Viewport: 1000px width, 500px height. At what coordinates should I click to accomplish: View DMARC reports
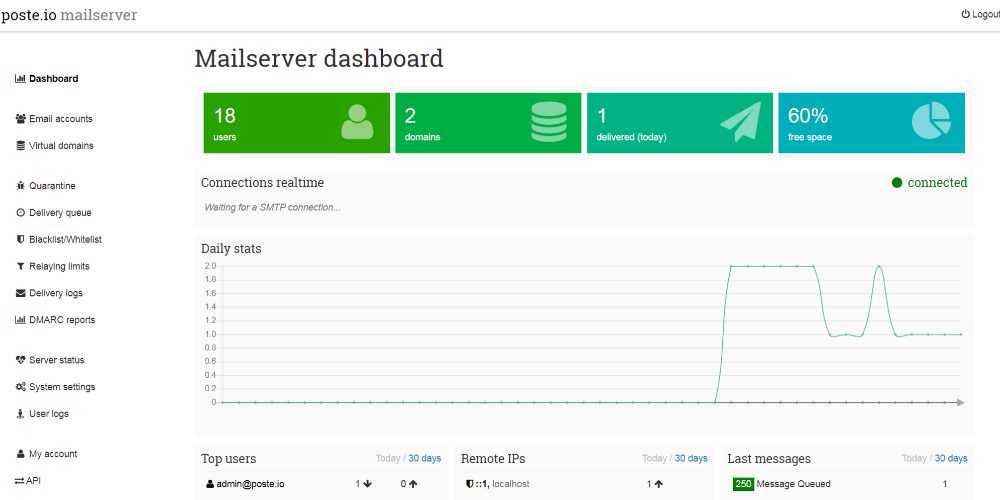(x=62, y=321)
